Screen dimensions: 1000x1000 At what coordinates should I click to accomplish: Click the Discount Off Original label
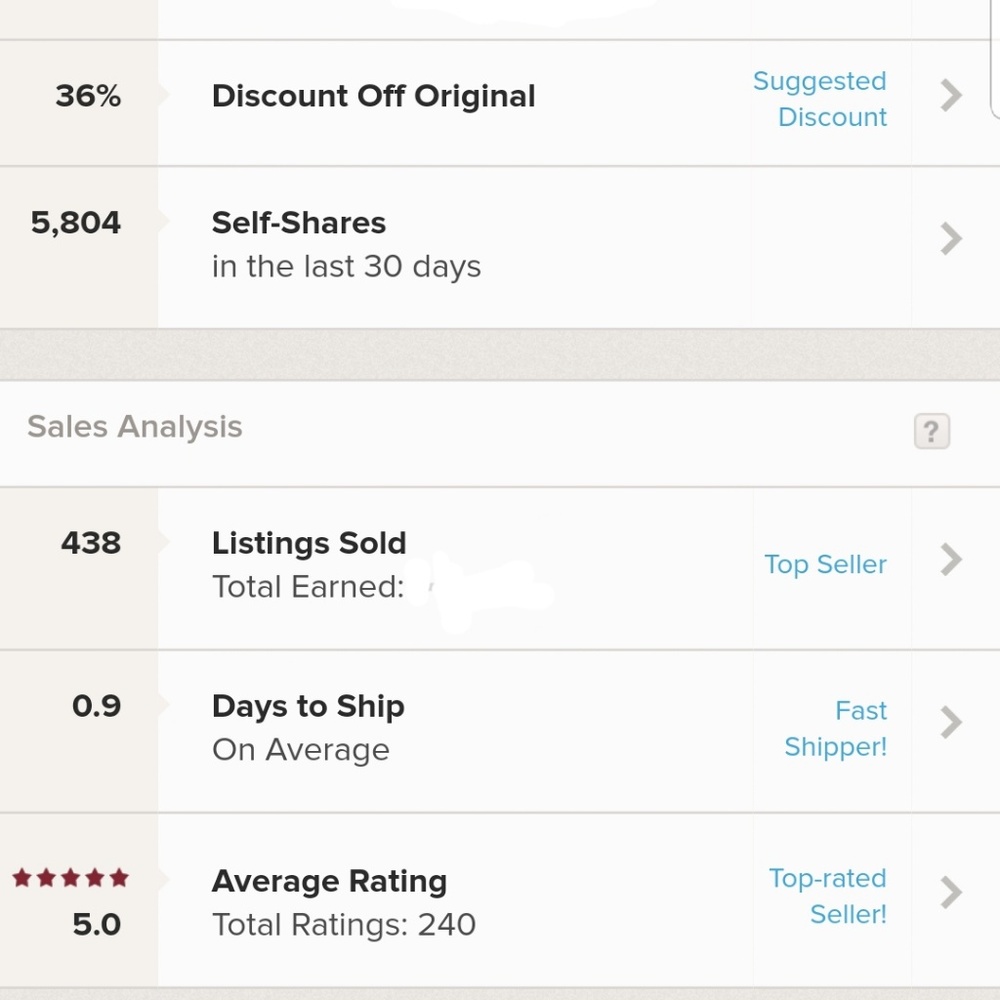tap(373, 96)
